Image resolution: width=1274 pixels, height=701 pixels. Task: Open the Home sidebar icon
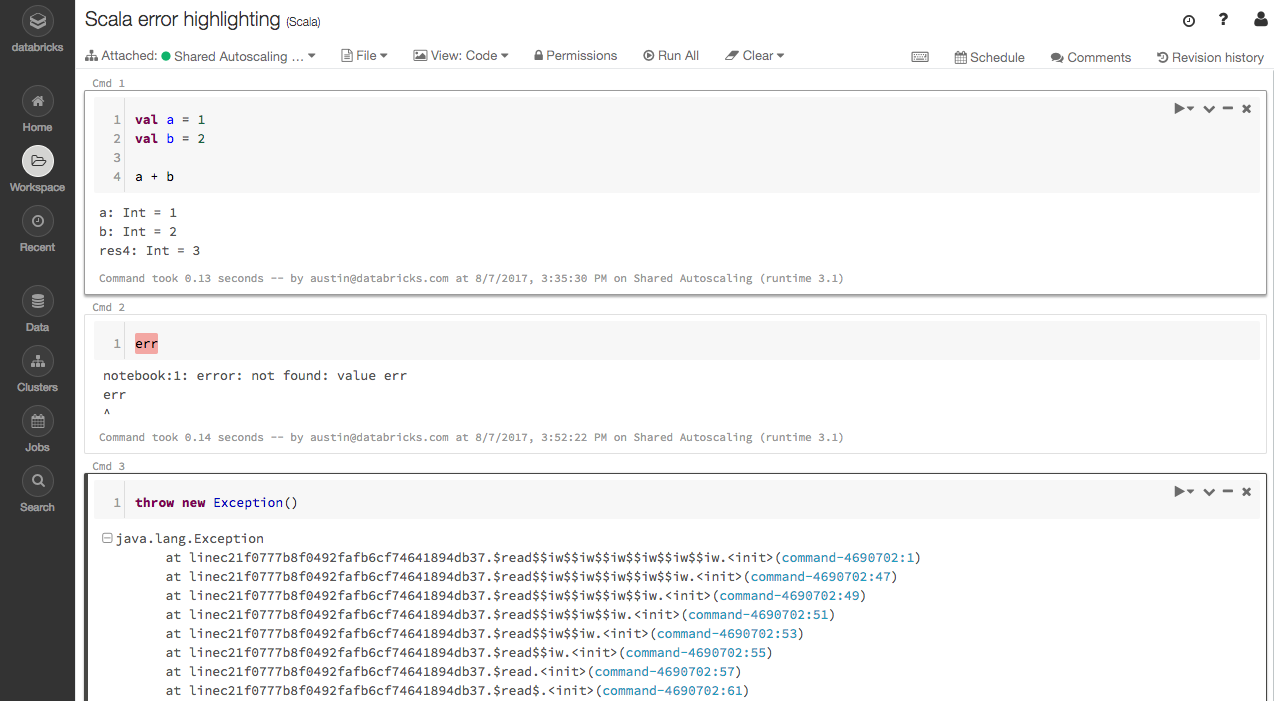pos(37,101)
